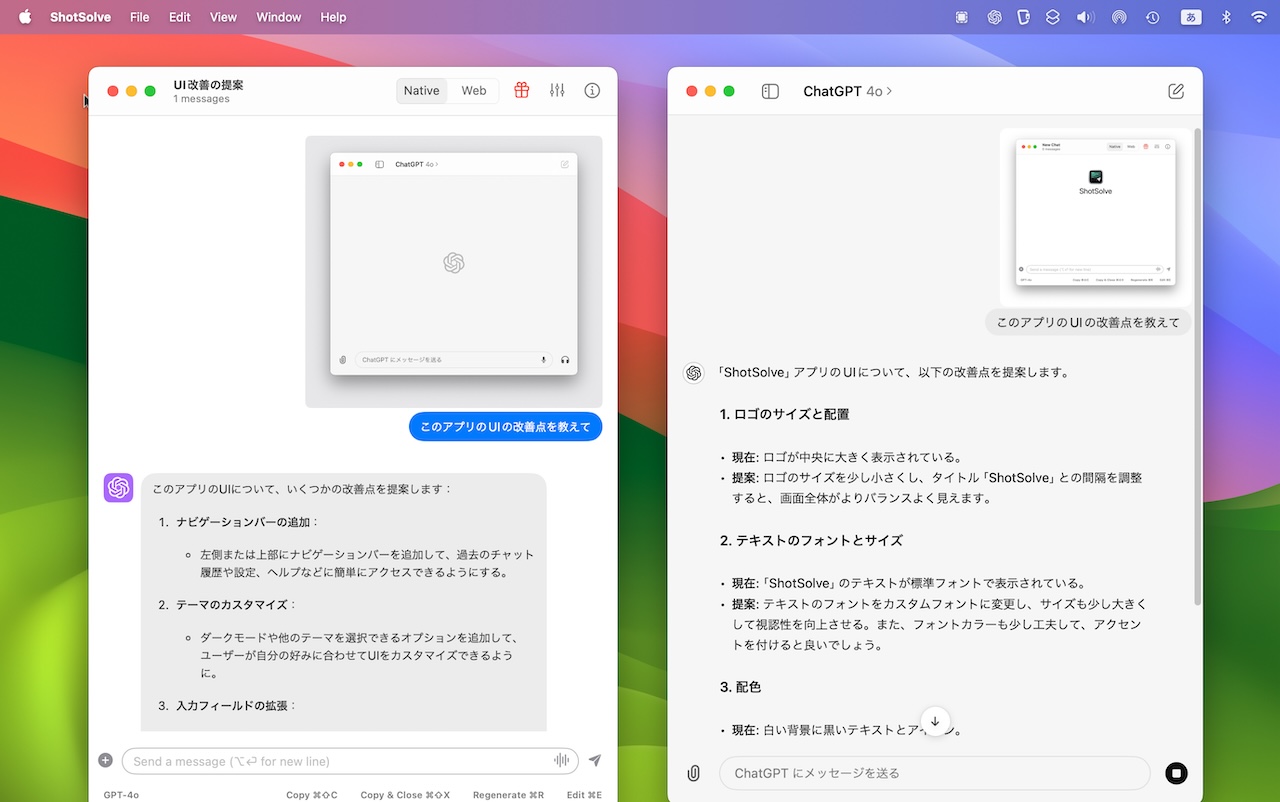
Task: Open the Edit menu
Action: (x=180, y=17)
